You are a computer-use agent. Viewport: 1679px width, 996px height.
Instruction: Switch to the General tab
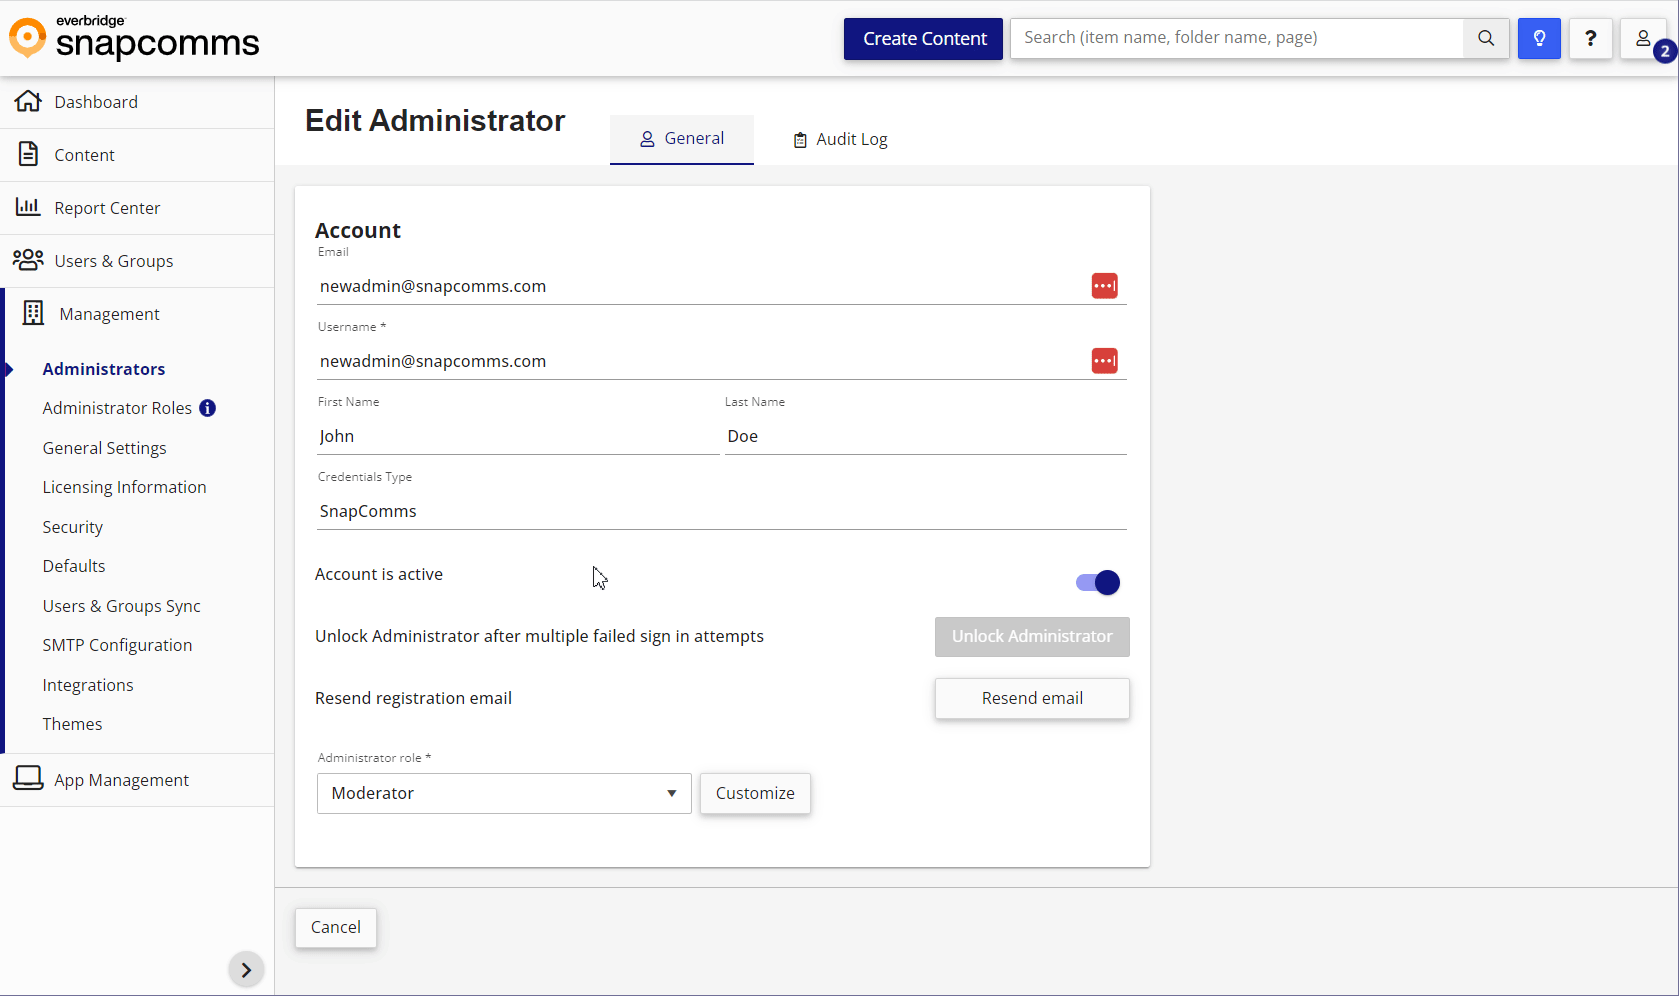point(682,139)
